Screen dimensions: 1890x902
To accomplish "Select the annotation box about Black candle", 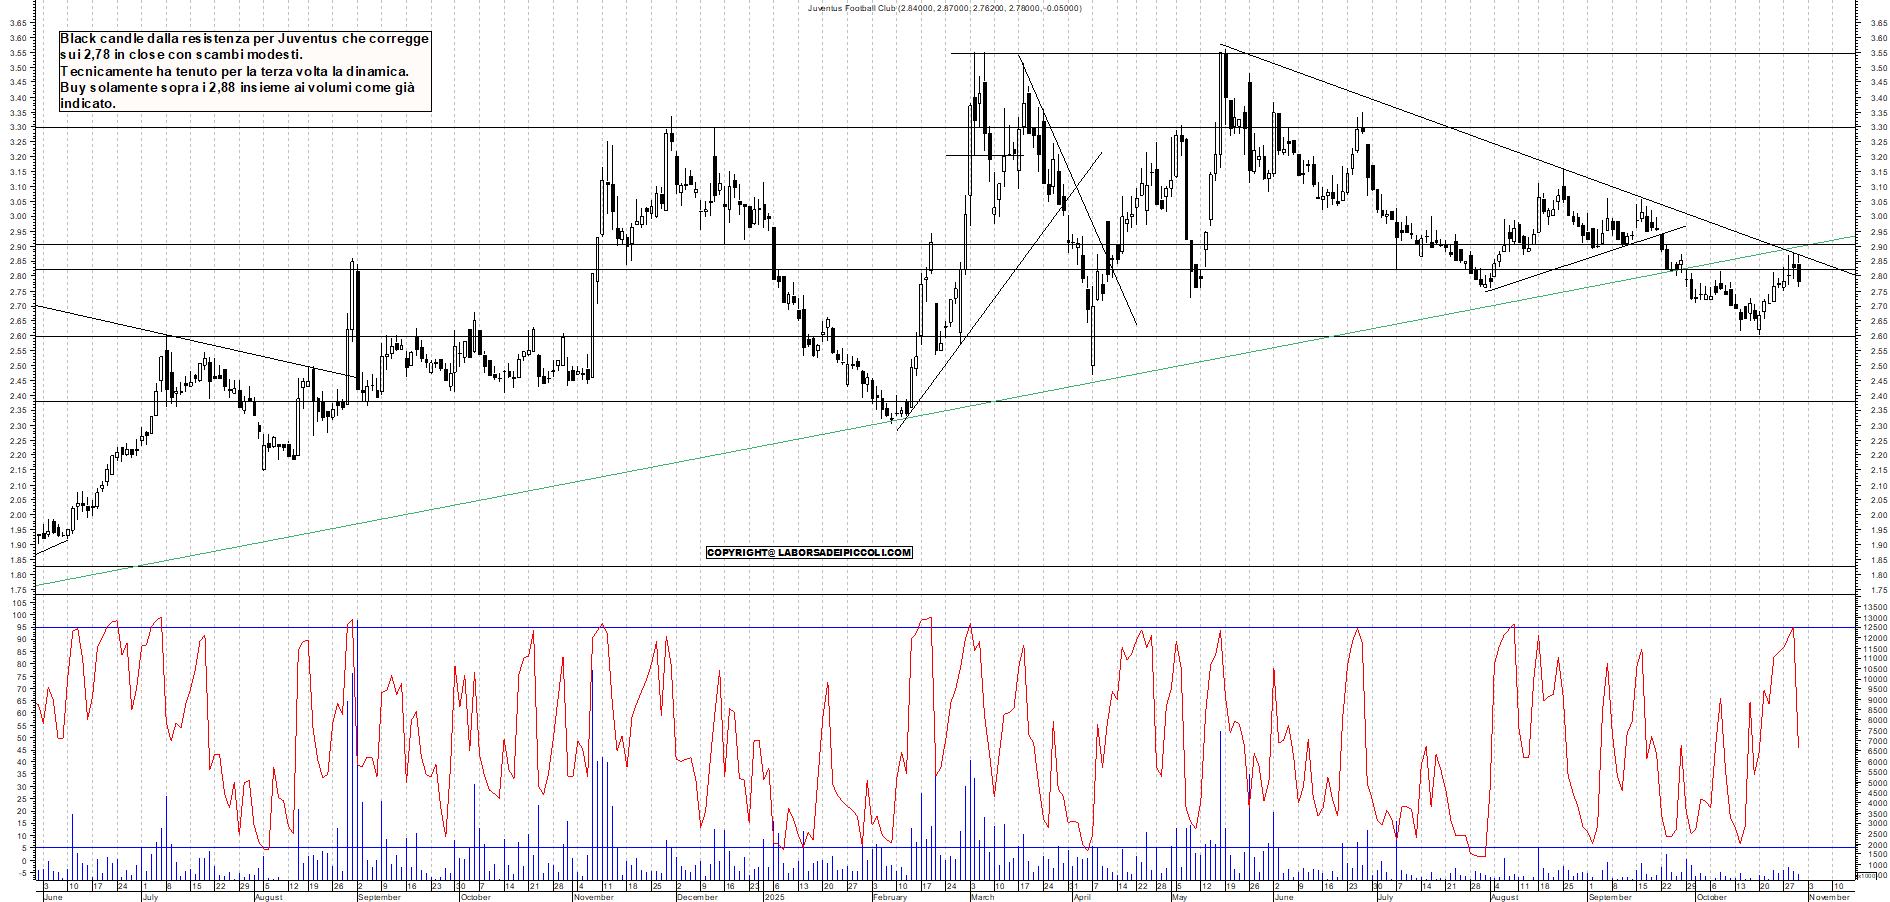I will (x=243, y=70).
